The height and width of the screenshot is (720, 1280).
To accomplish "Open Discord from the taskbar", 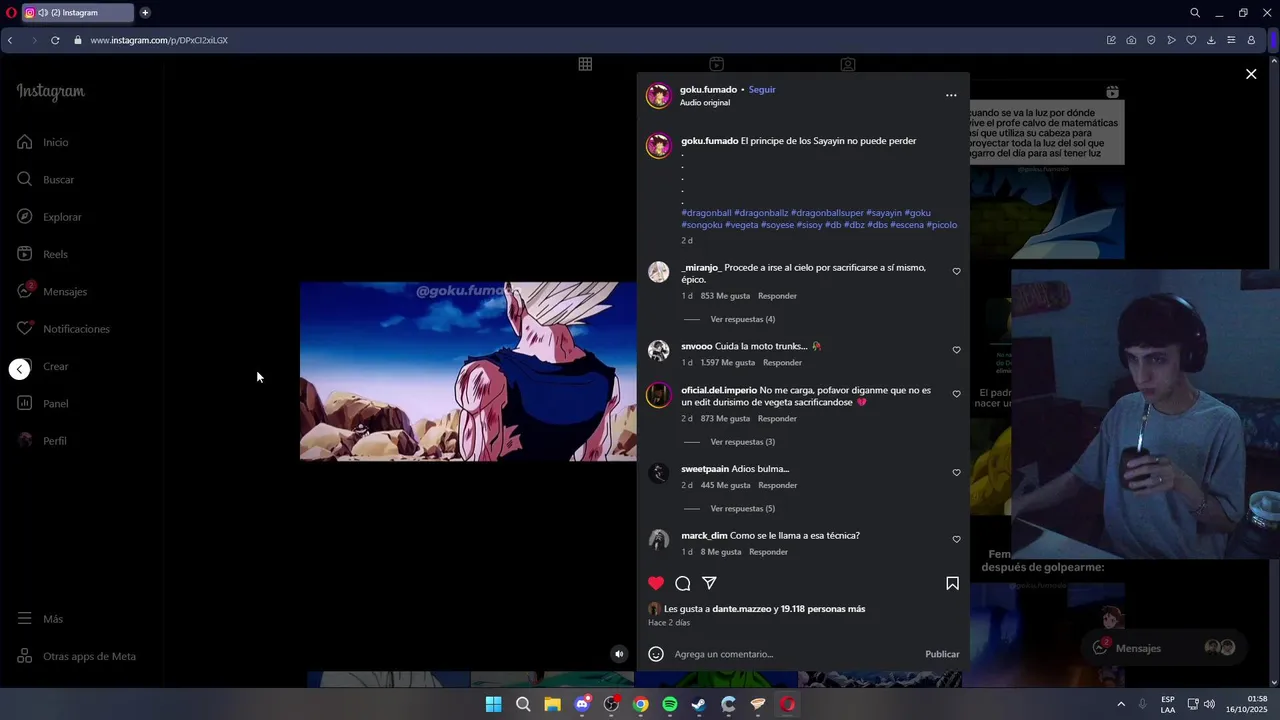I will click(582, 704).
